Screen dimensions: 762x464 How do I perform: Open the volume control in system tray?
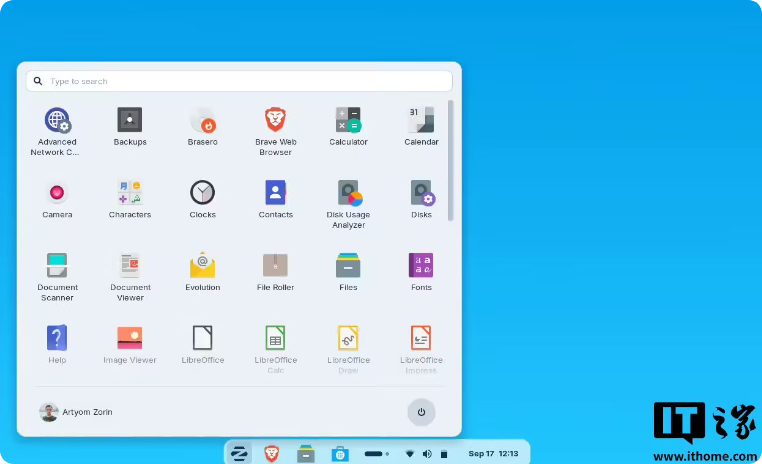[x=427, y=454]
